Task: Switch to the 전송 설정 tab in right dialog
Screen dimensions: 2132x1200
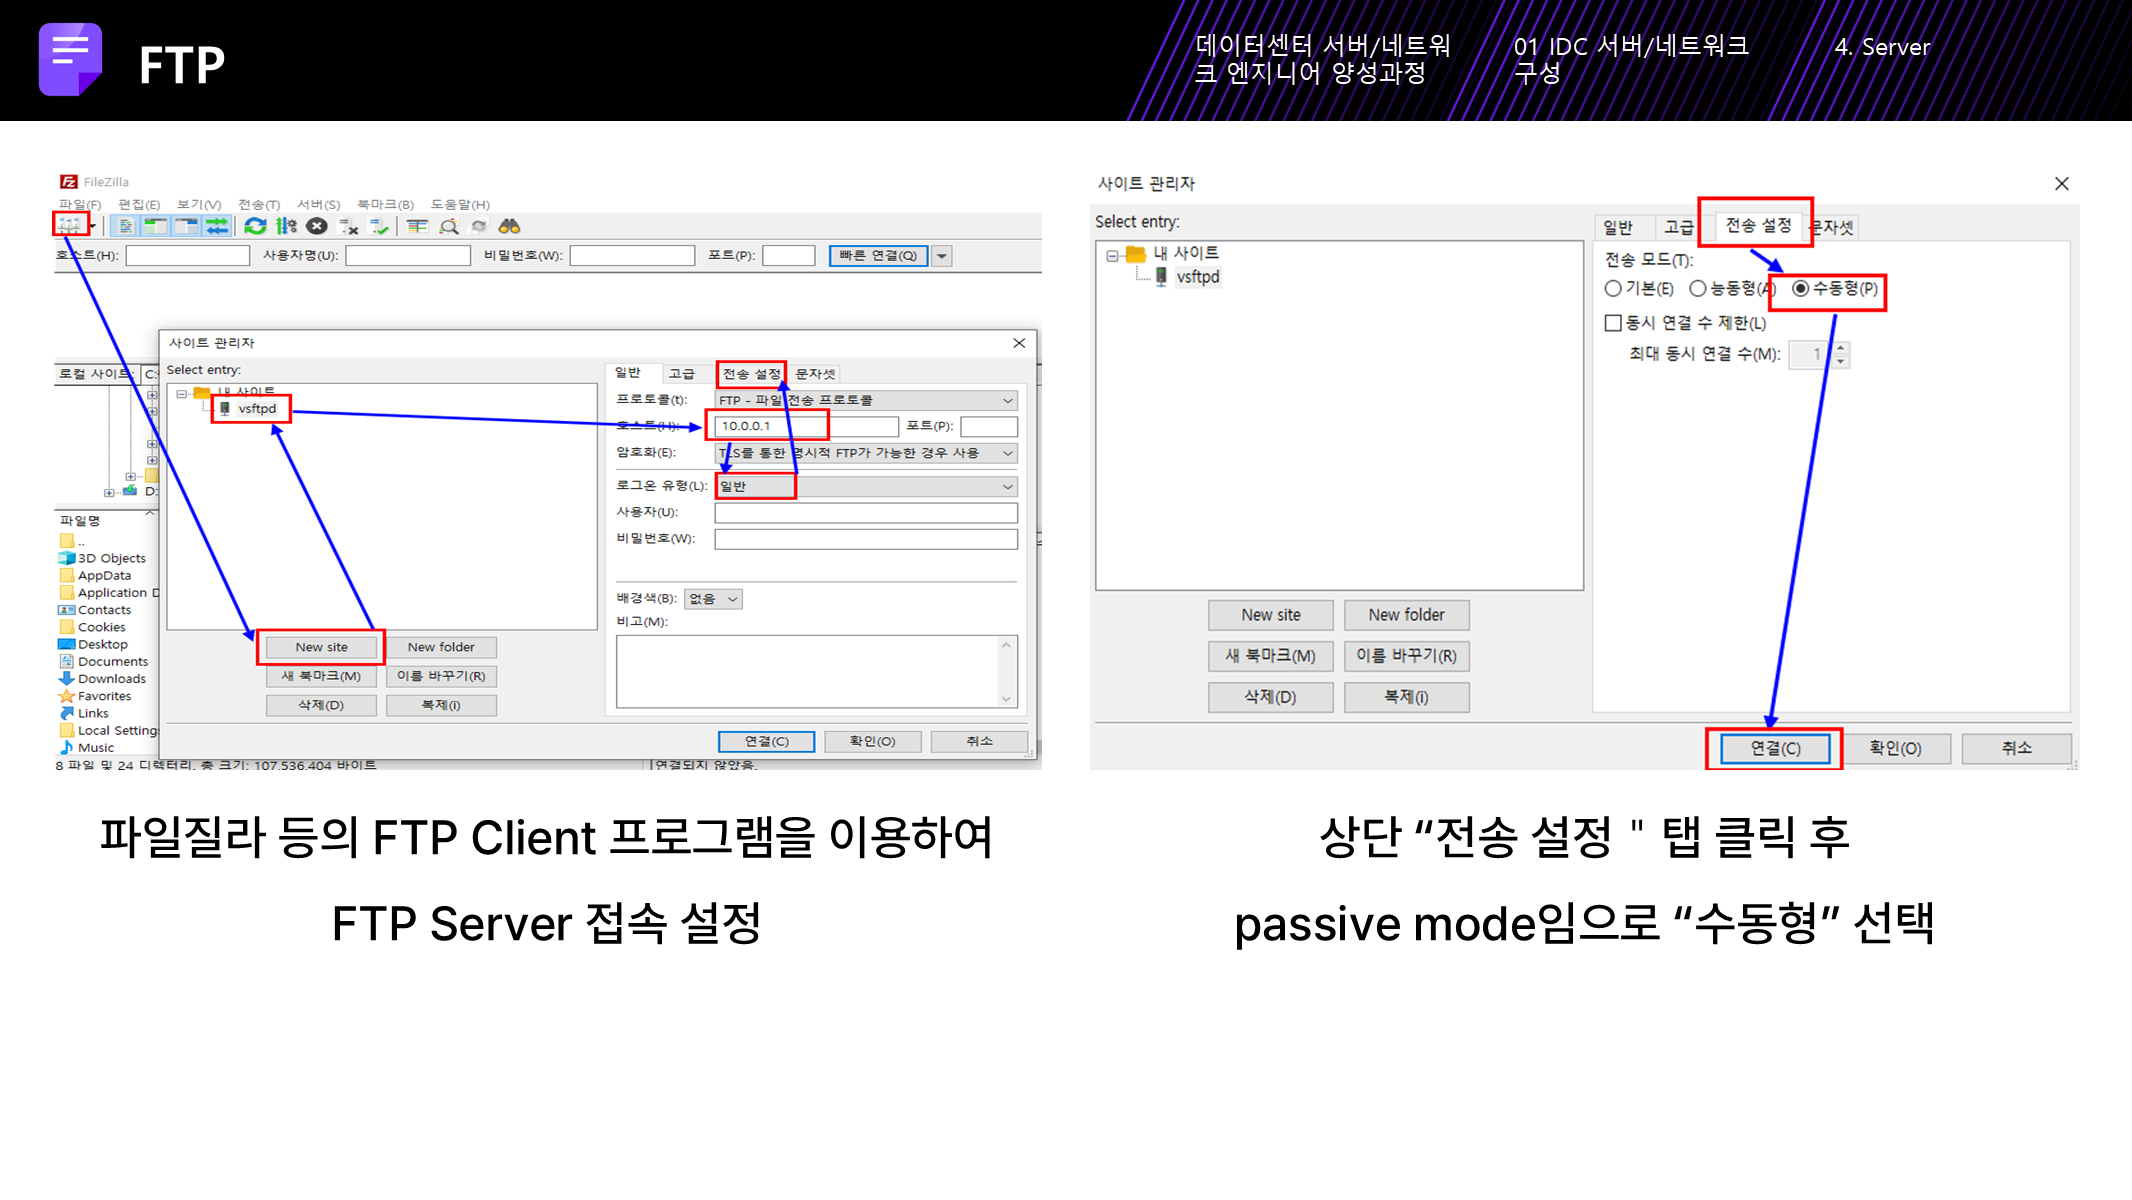Action: click(1757, 226)
